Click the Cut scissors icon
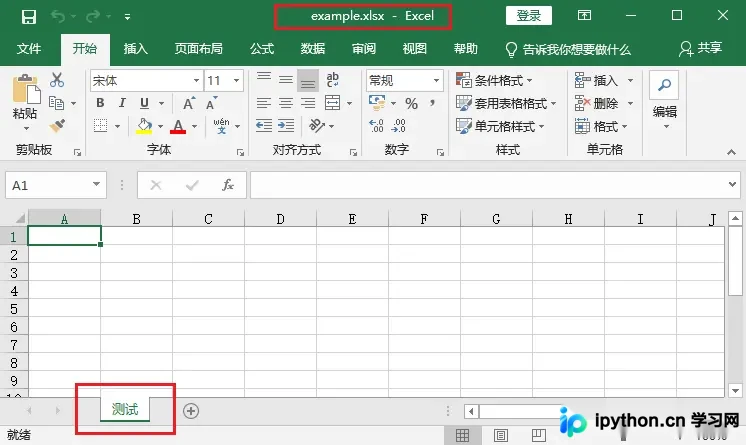 tap(57, 80)
